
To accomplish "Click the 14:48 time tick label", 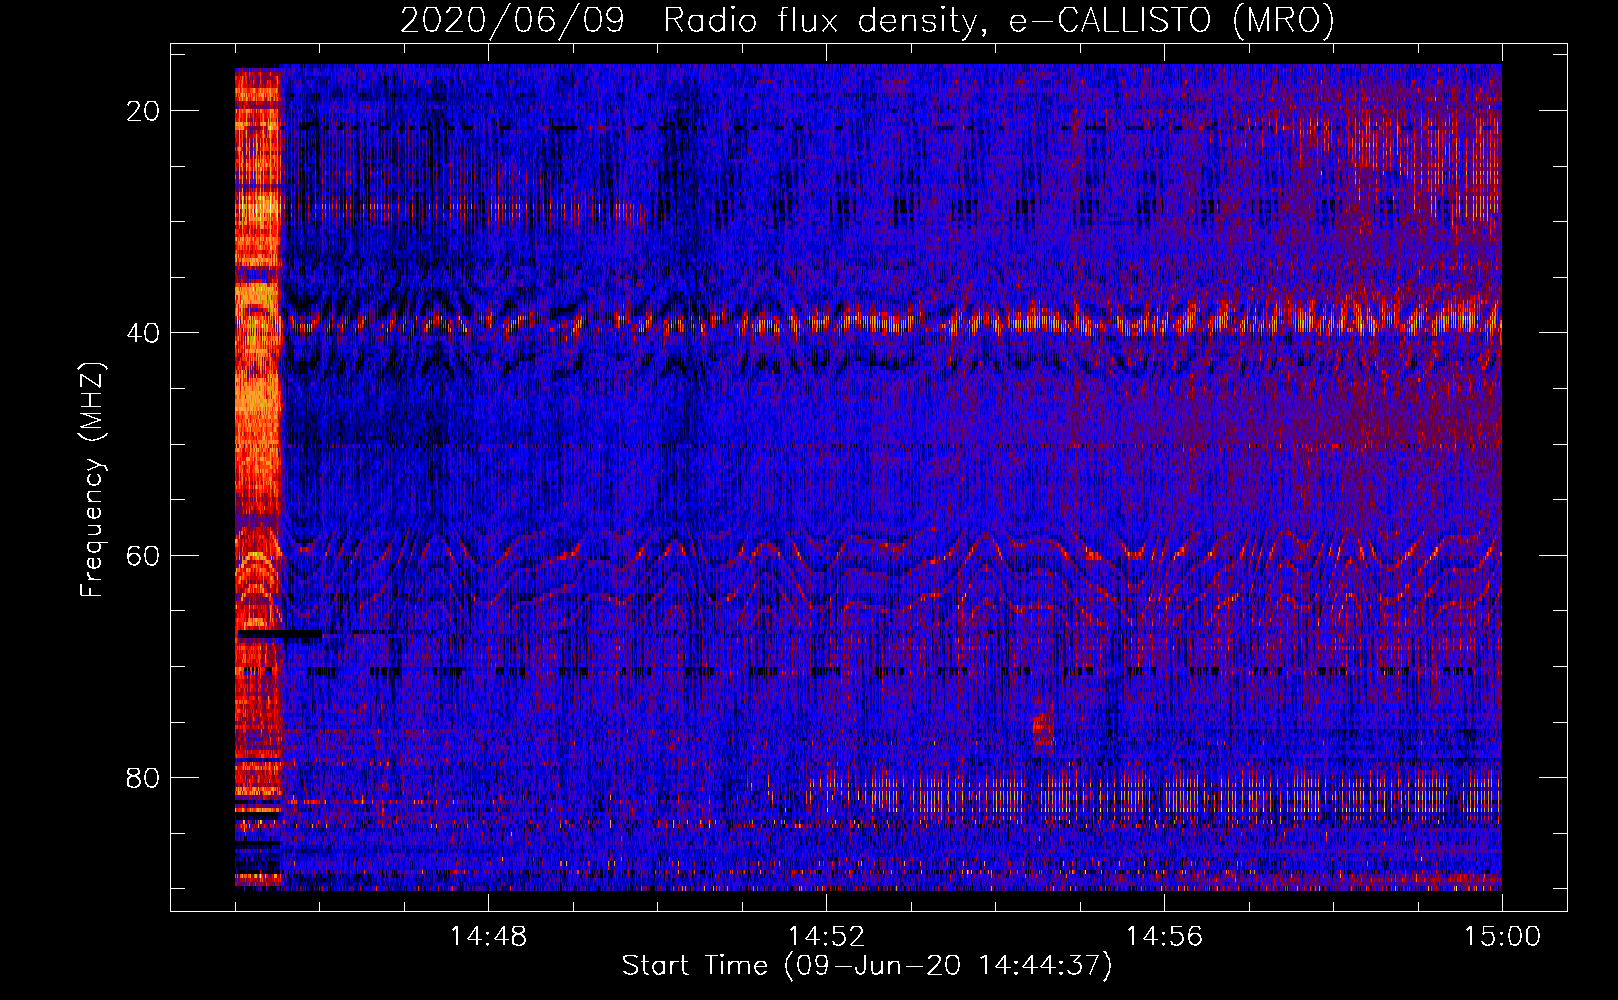I will [x=488, y=937].
